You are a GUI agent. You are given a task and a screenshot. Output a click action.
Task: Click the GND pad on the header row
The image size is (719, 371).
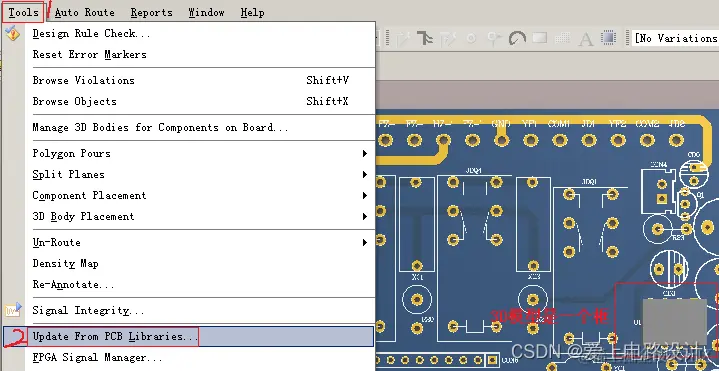[x=501, y=140]
